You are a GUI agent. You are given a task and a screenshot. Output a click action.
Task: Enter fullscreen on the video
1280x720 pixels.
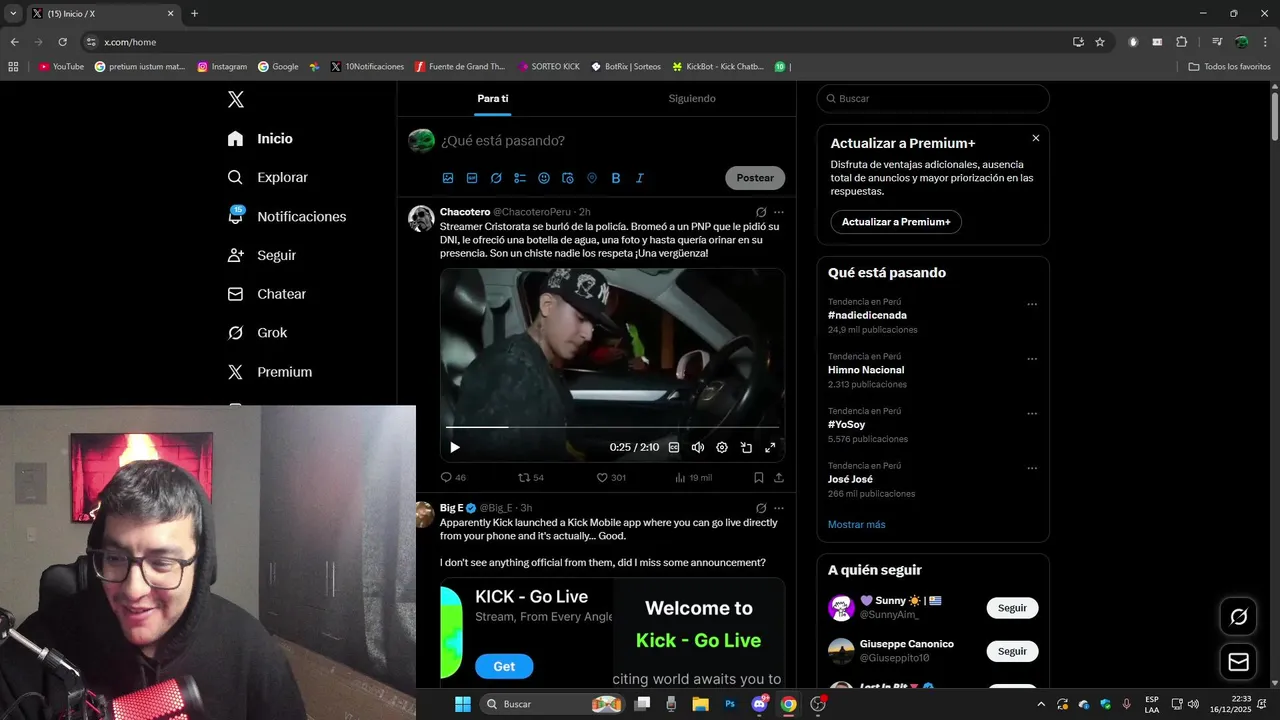[770, 448]
